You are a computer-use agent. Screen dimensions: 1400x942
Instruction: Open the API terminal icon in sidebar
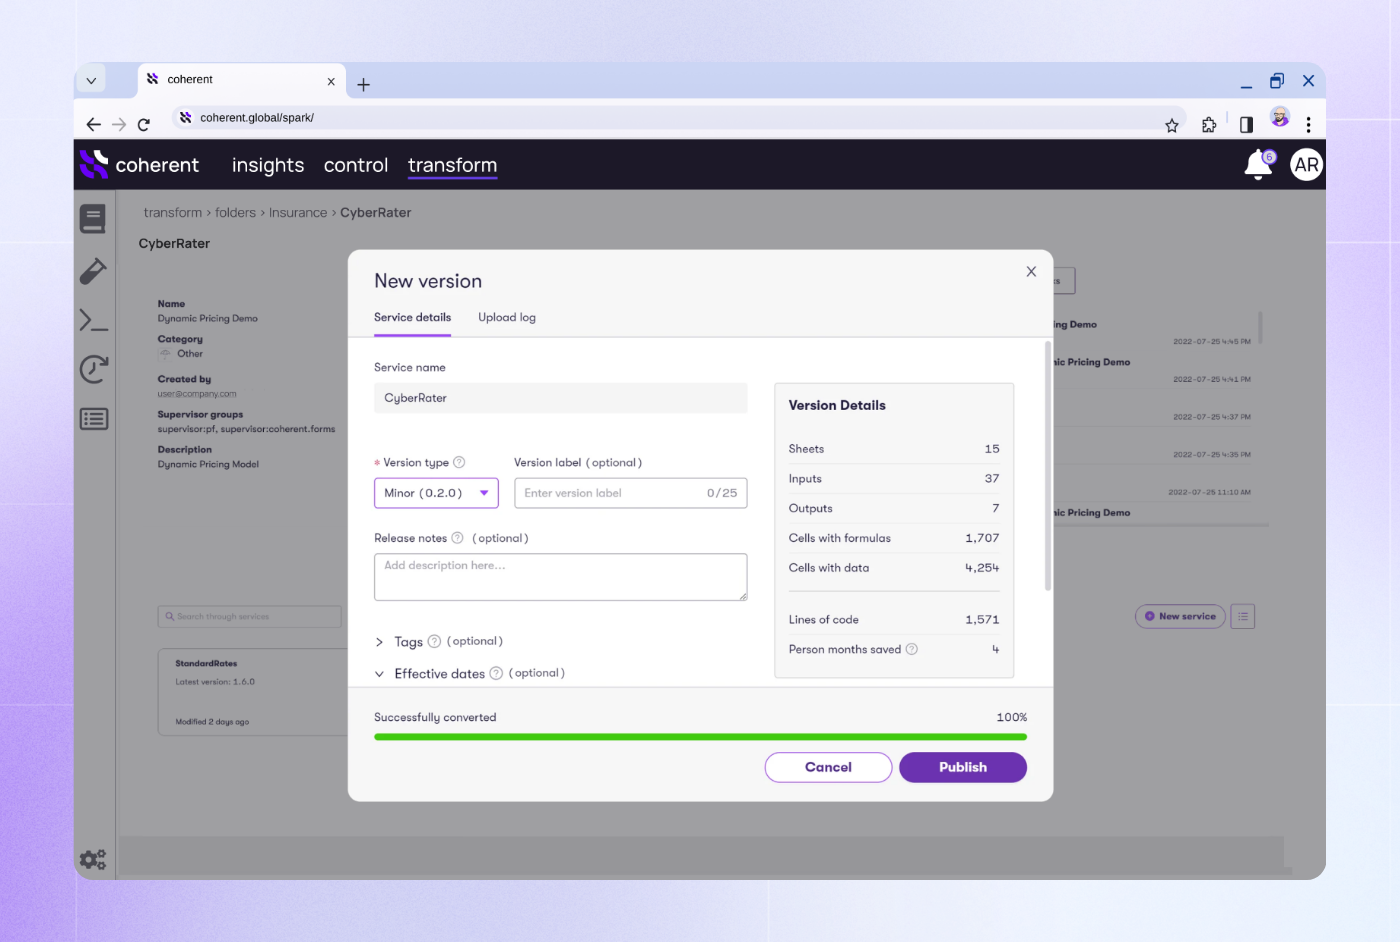pos(93,320)
